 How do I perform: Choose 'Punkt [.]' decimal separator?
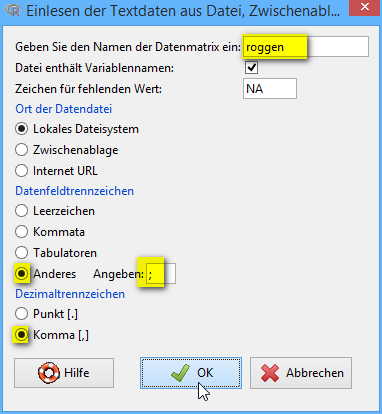(21, 314)
